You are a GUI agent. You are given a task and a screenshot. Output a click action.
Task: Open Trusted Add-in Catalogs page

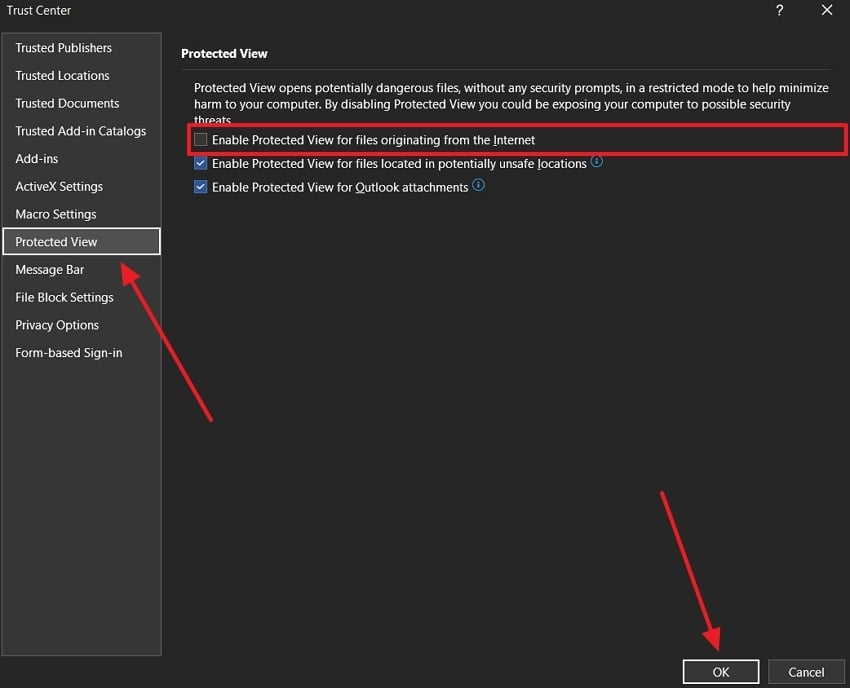point(80,131)
